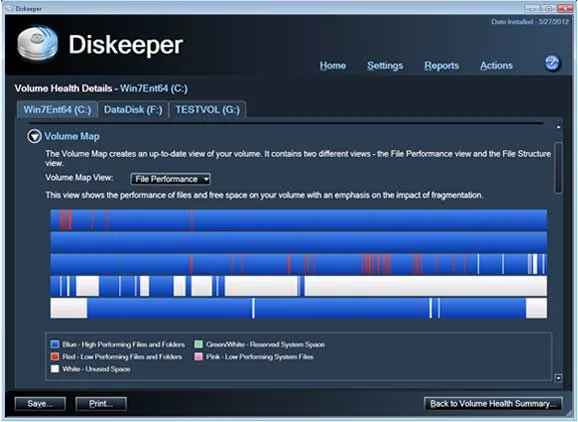This screenshot has width=578, height=422.
Task: Select the Win7Ent64 (C:) tab
Action: click(57, 109)
